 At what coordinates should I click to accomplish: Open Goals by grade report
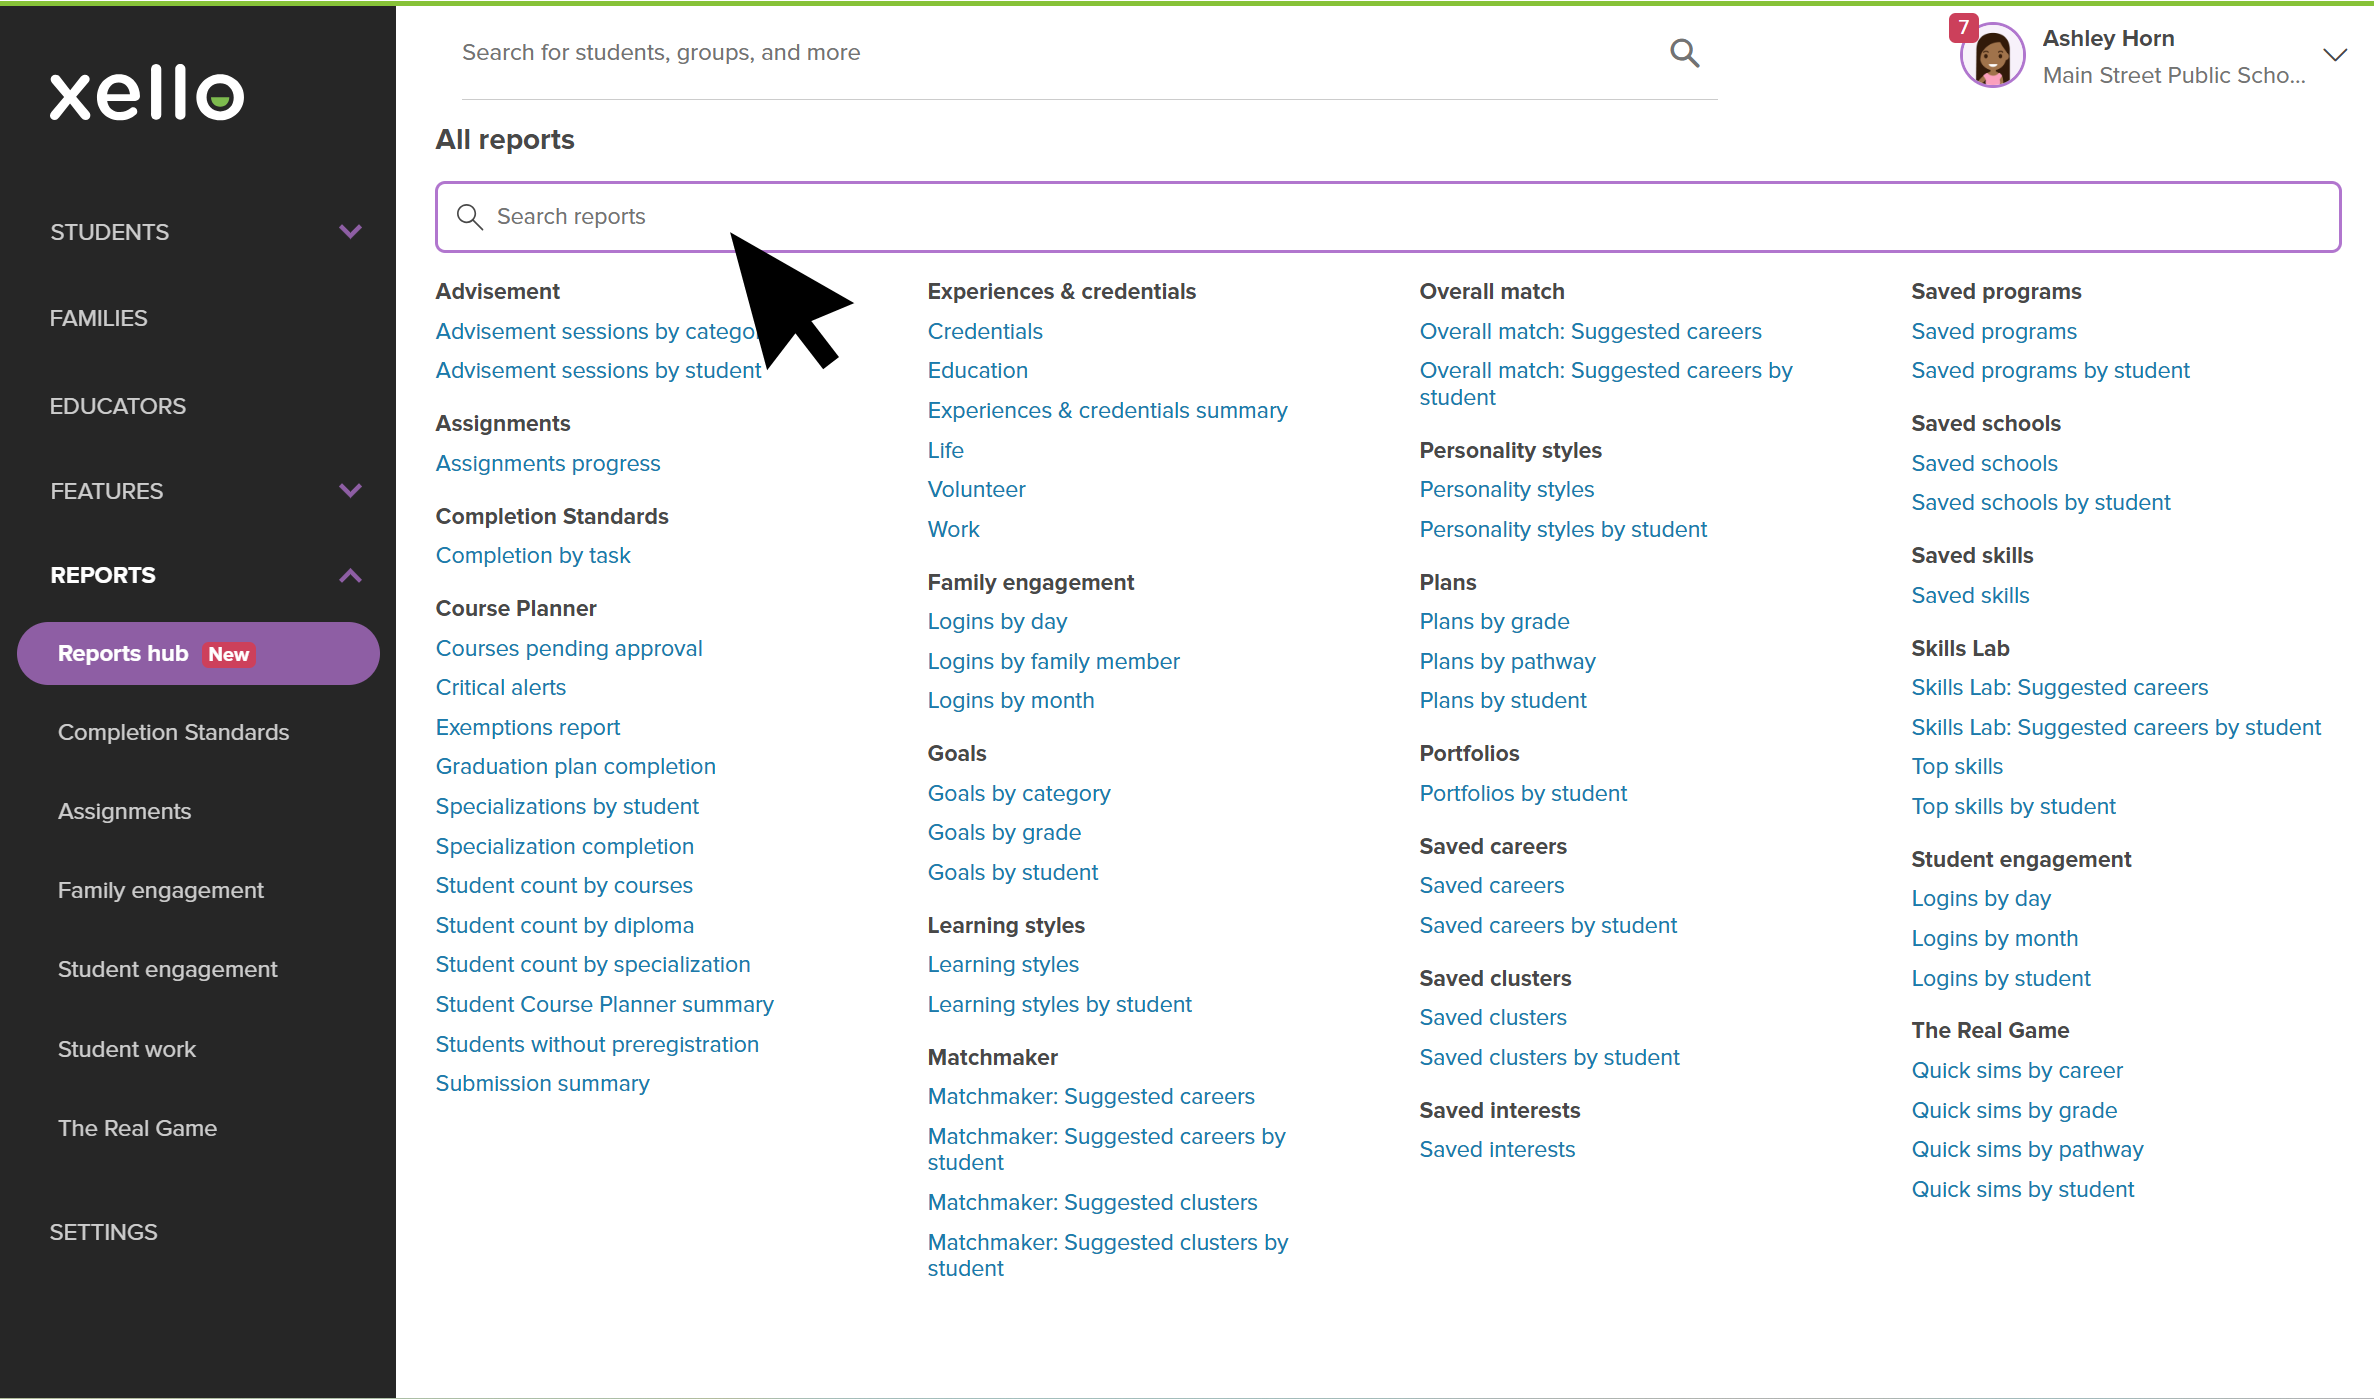pyautogui.click(x=1004, y=832)
